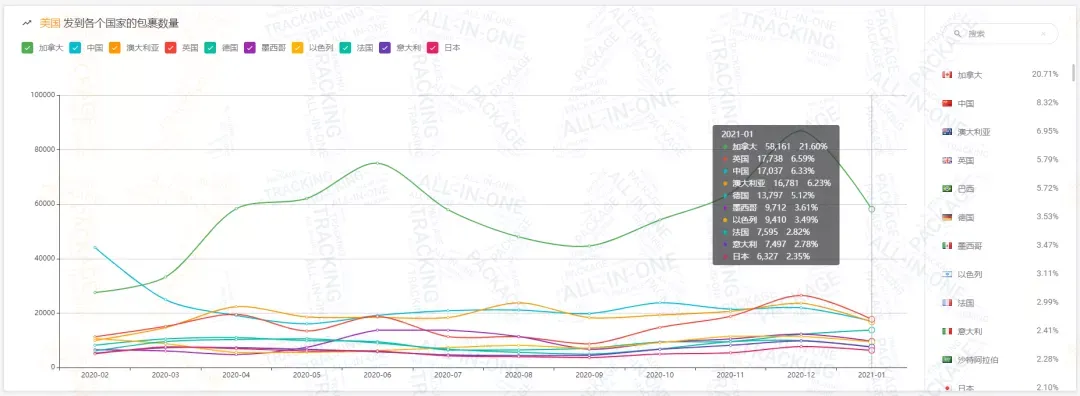Uncheck the 加拿大 legend checkbox
The width and height of the screenshot is (1080, 396).
coord(28,48)
